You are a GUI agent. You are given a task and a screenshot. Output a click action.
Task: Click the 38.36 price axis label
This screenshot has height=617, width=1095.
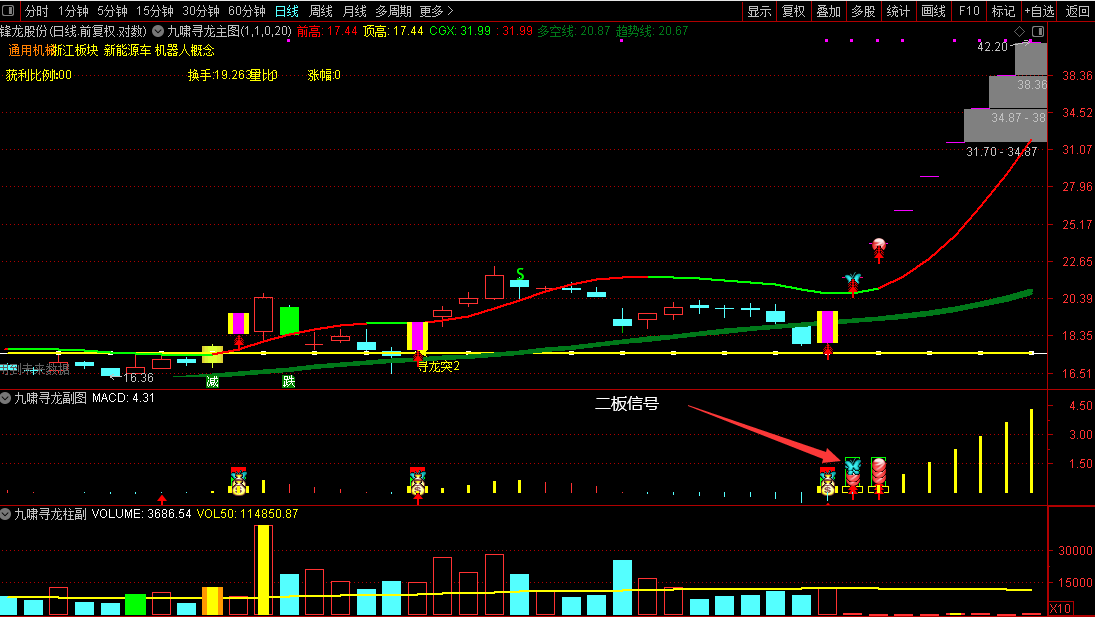[1077, 75]
